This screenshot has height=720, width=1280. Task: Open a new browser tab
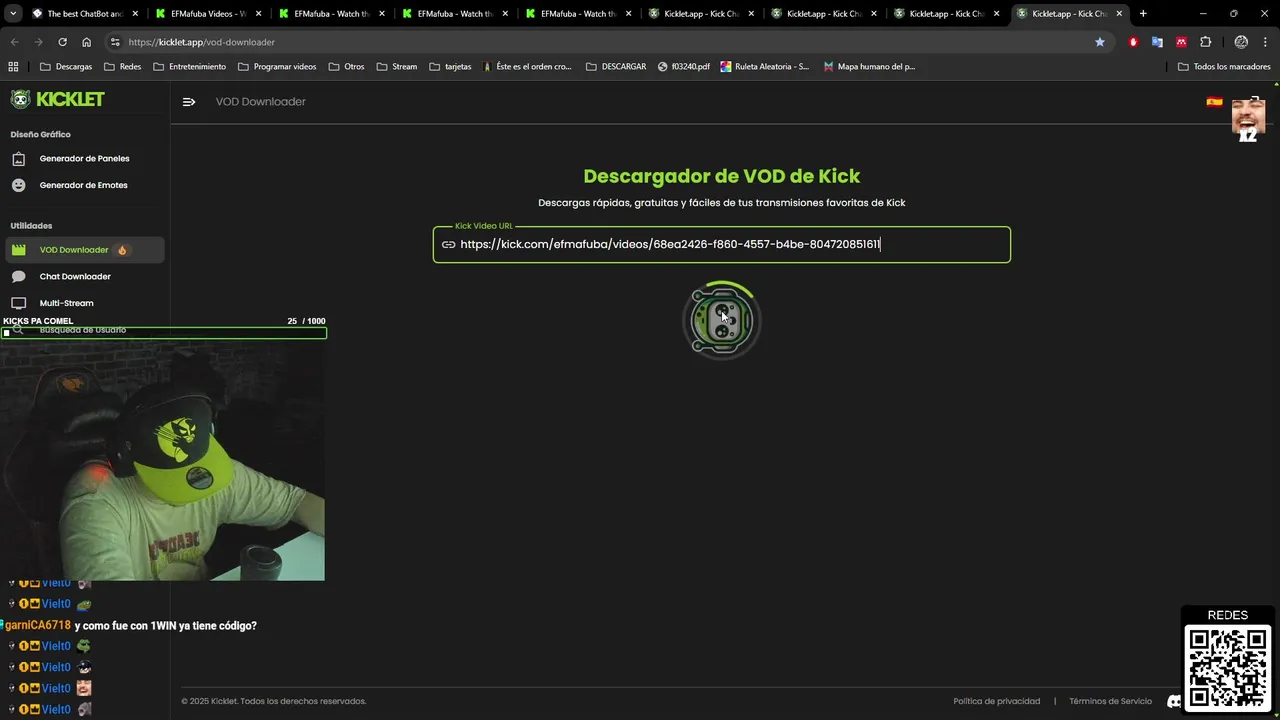pyautogui.click(x=1143, y=14)
